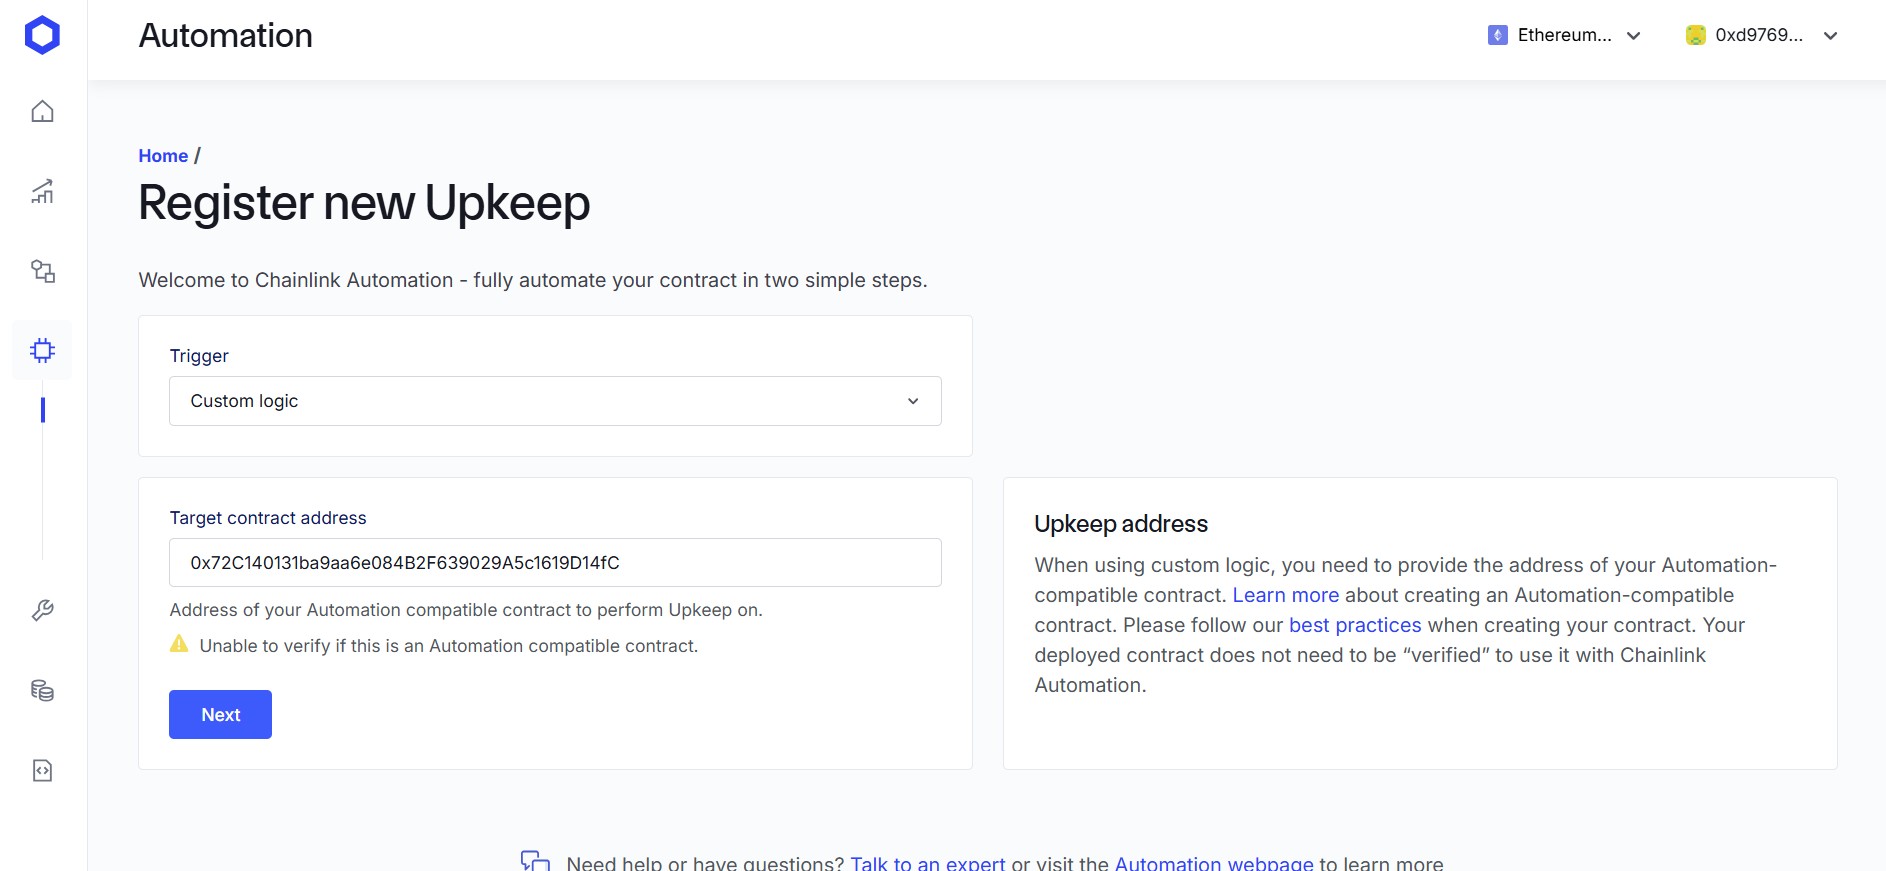The width and height of the screenshot is (1886, 871).
Task: Click the Welcome to Chainlink Automation text
Action: tap(533, 280)
